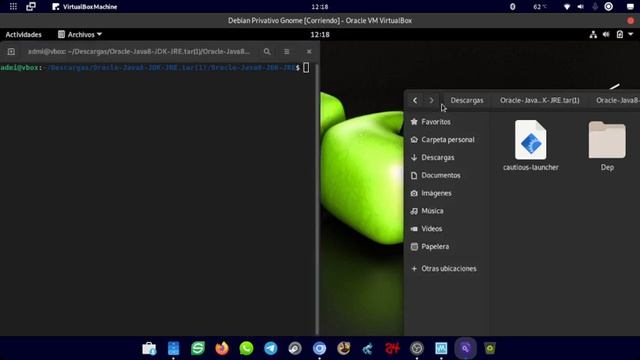Launch the green S app in dock
The image size is (640, 360).
198,348
